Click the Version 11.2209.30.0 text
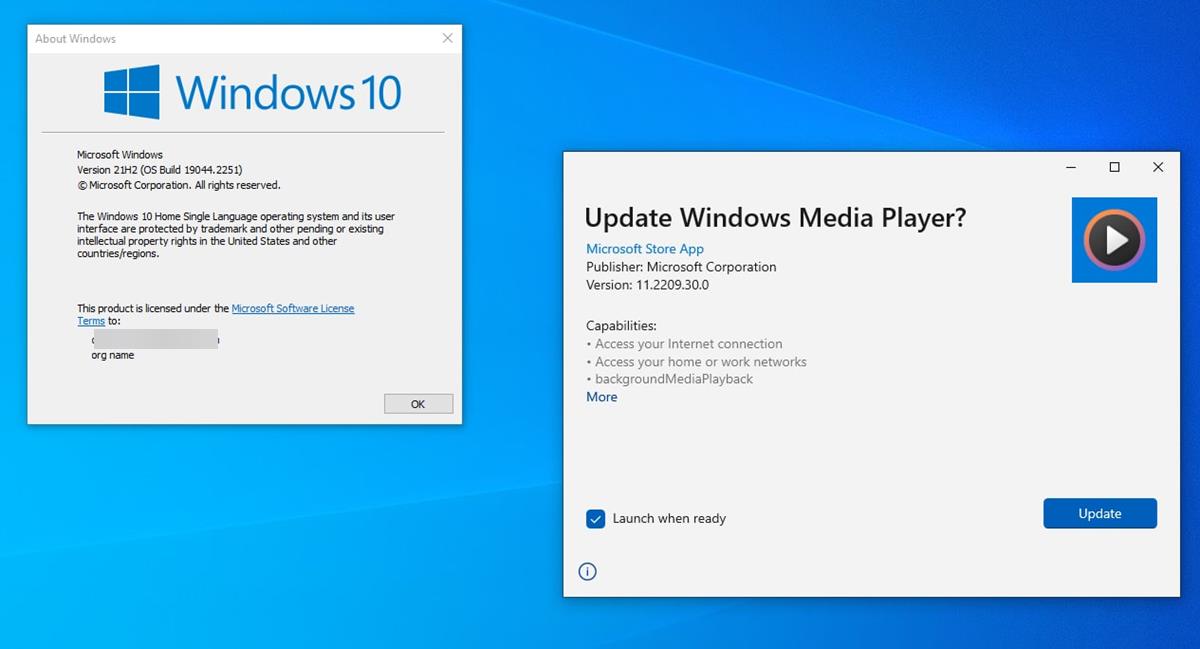1200x649 pixels. coord(650,284)
